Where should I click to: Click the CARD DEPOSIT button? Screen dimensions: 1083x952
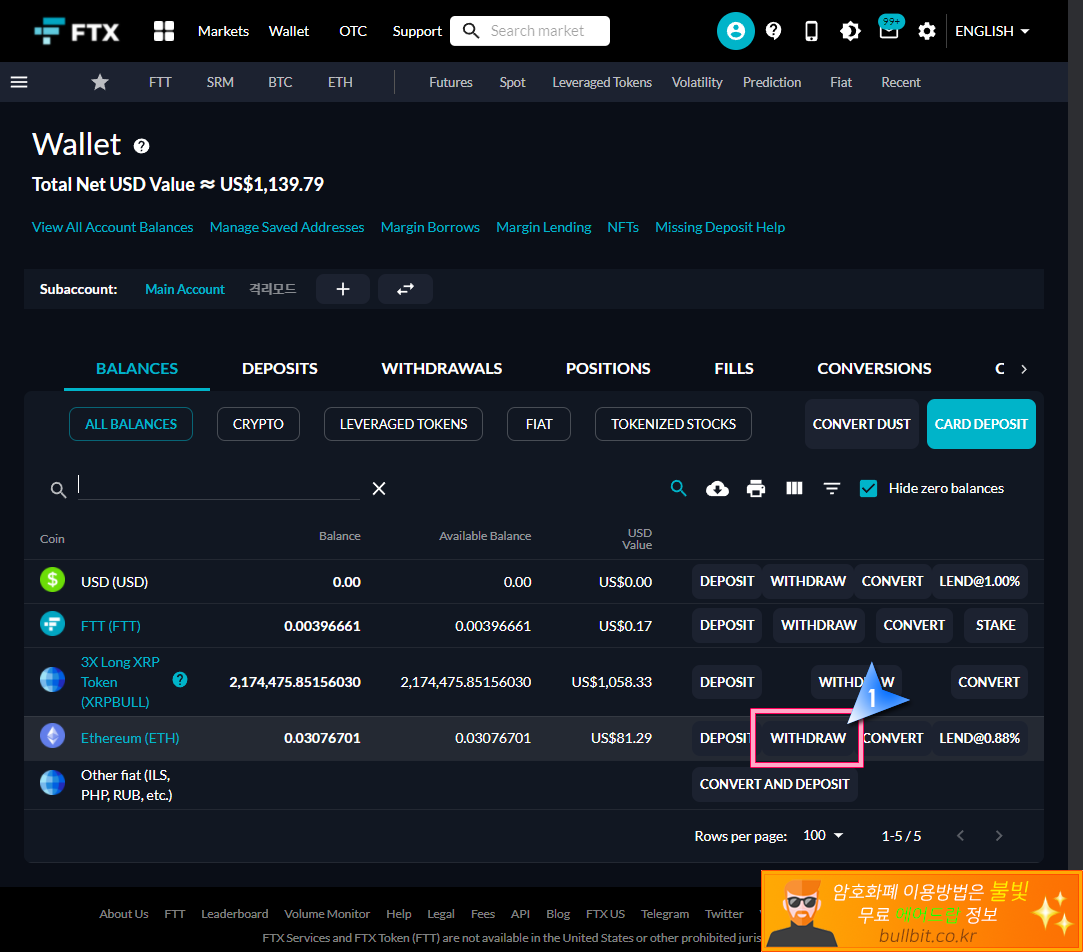tap(981, 424)
